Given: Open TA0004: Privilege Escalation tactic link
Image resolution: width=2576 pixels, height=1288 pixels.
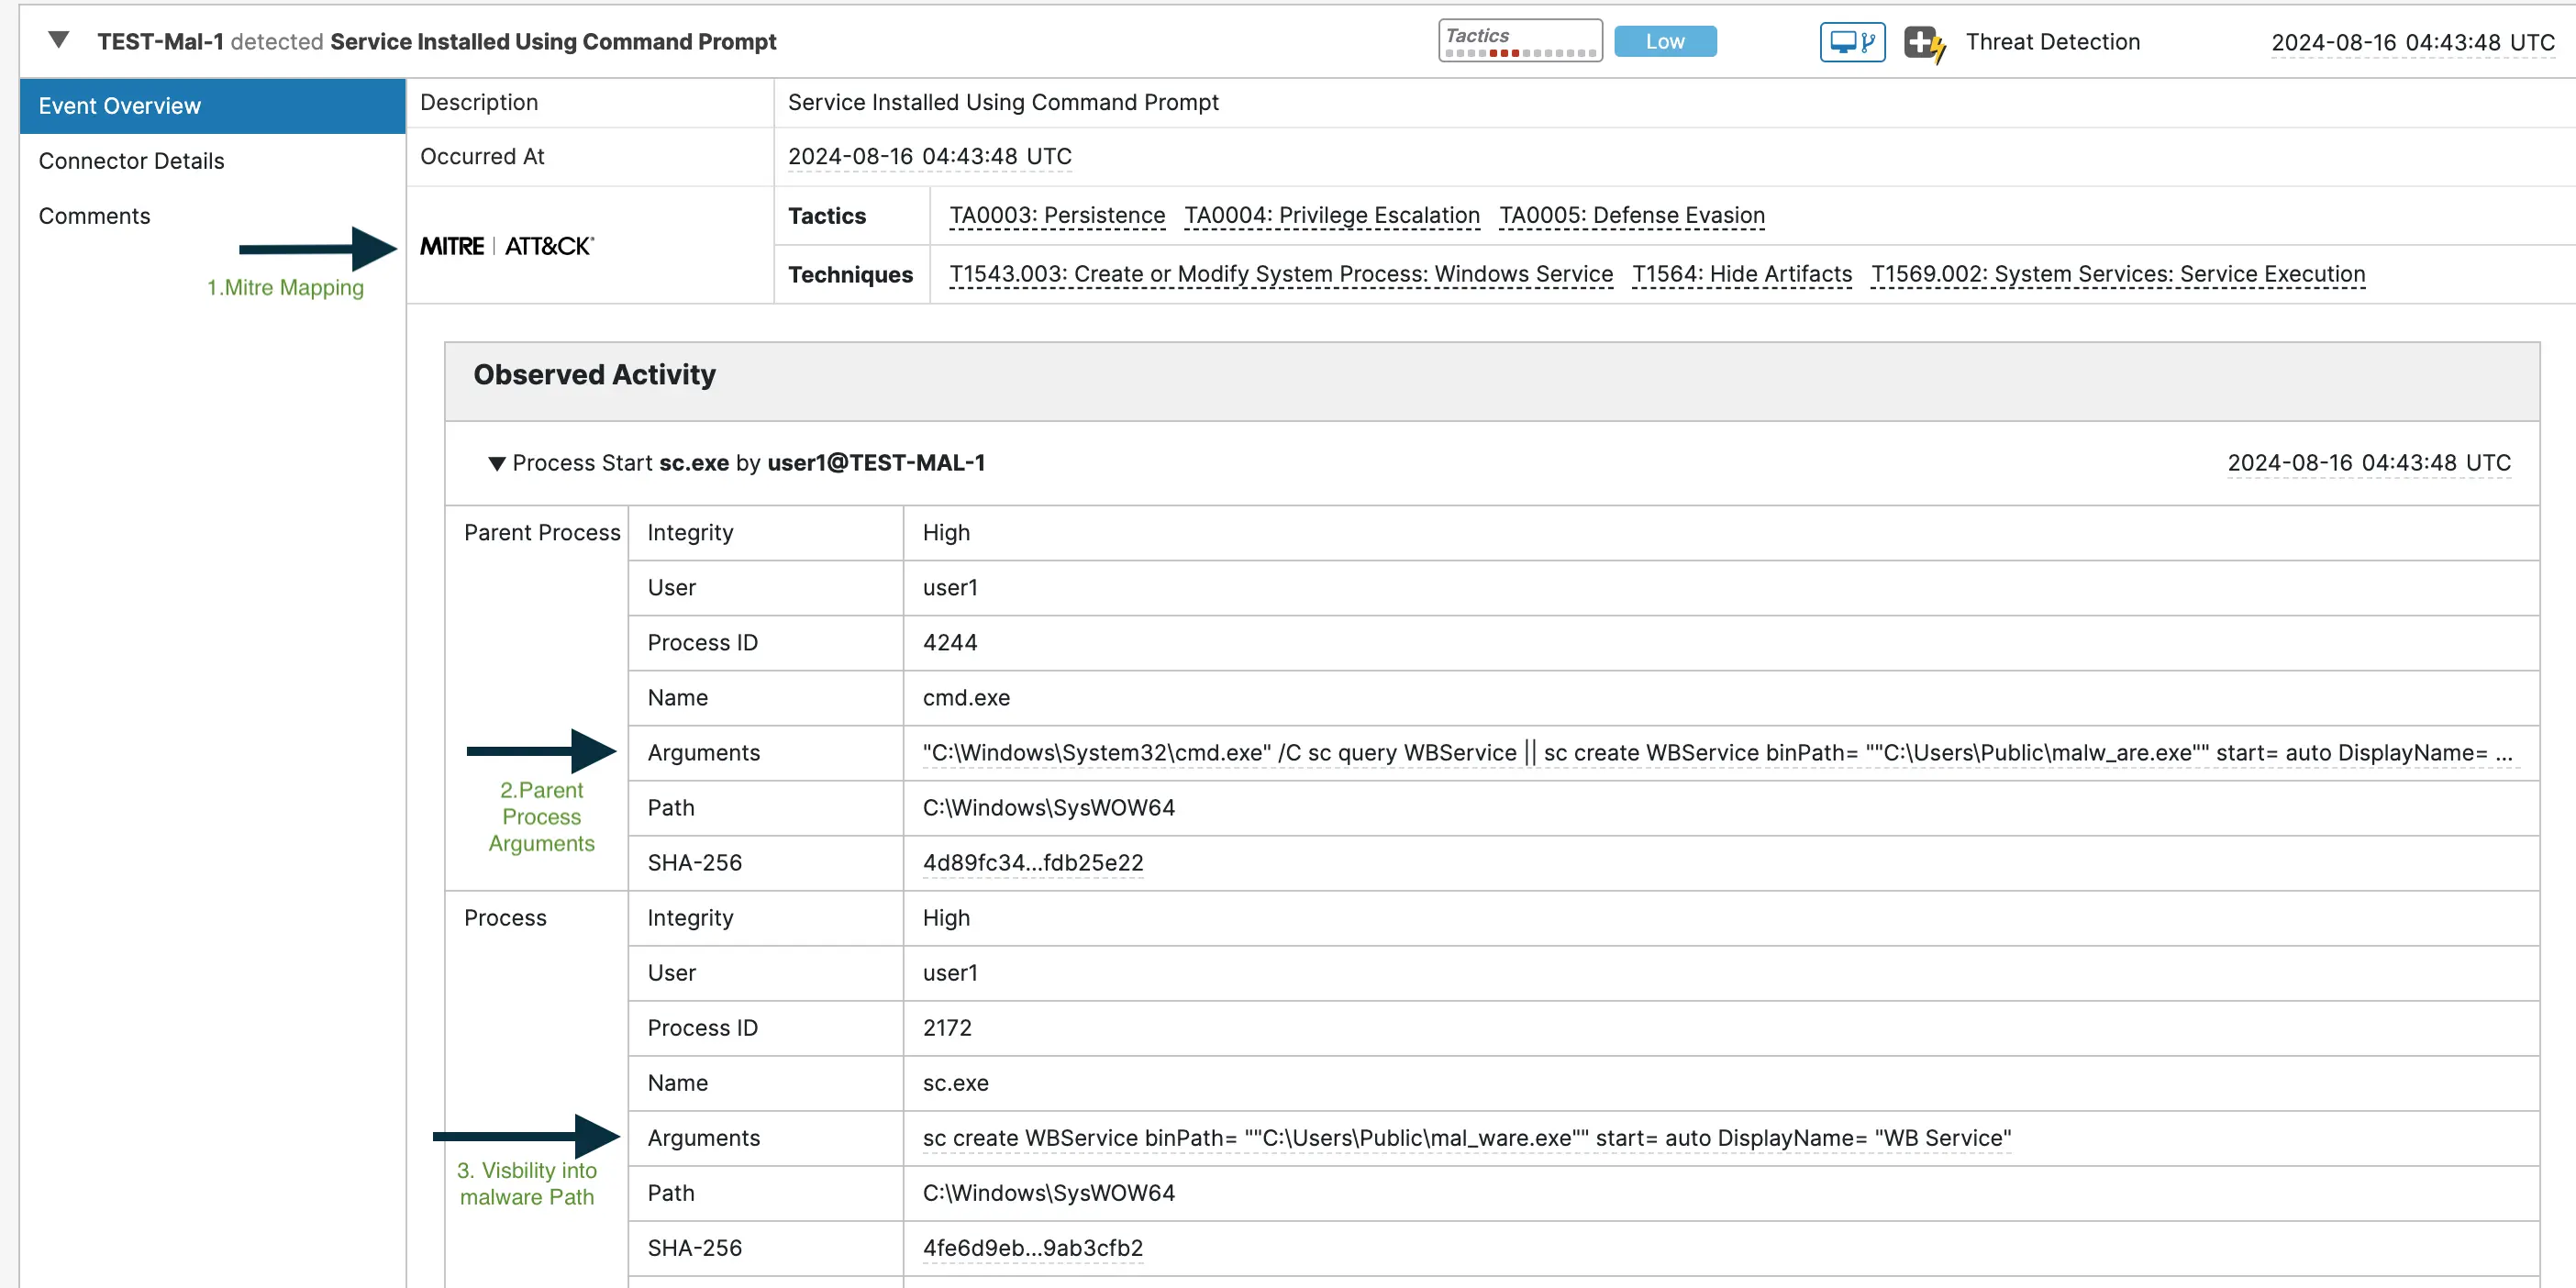Looking at the screenshot, I should [x=1331, y=215].
